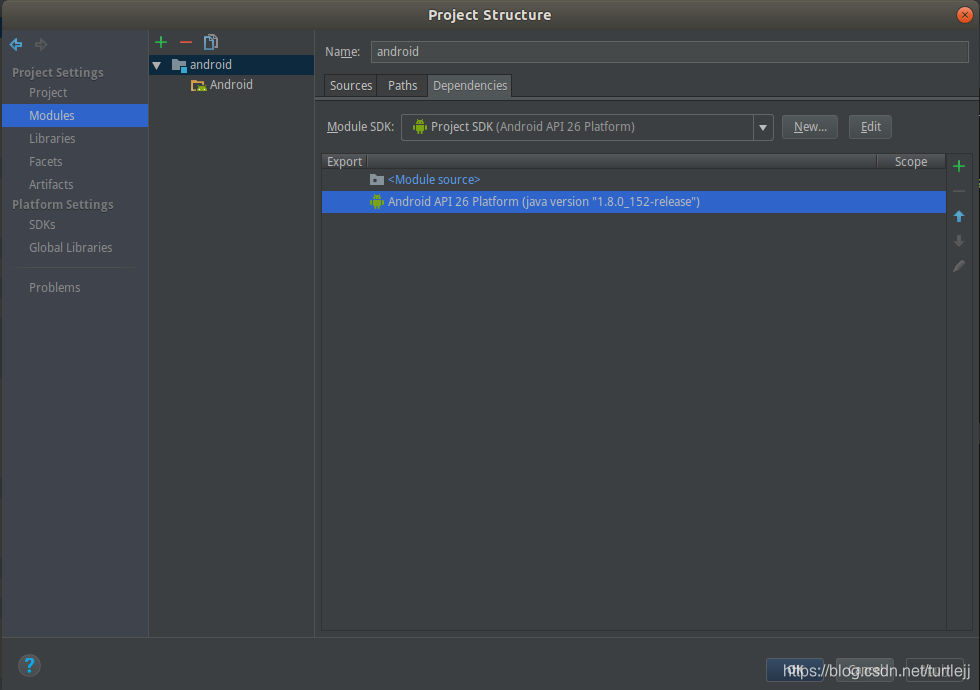The width and height of the screenshot is (980, 690).
Task: Click the Export column header
Action: click(x=344, y=162)
